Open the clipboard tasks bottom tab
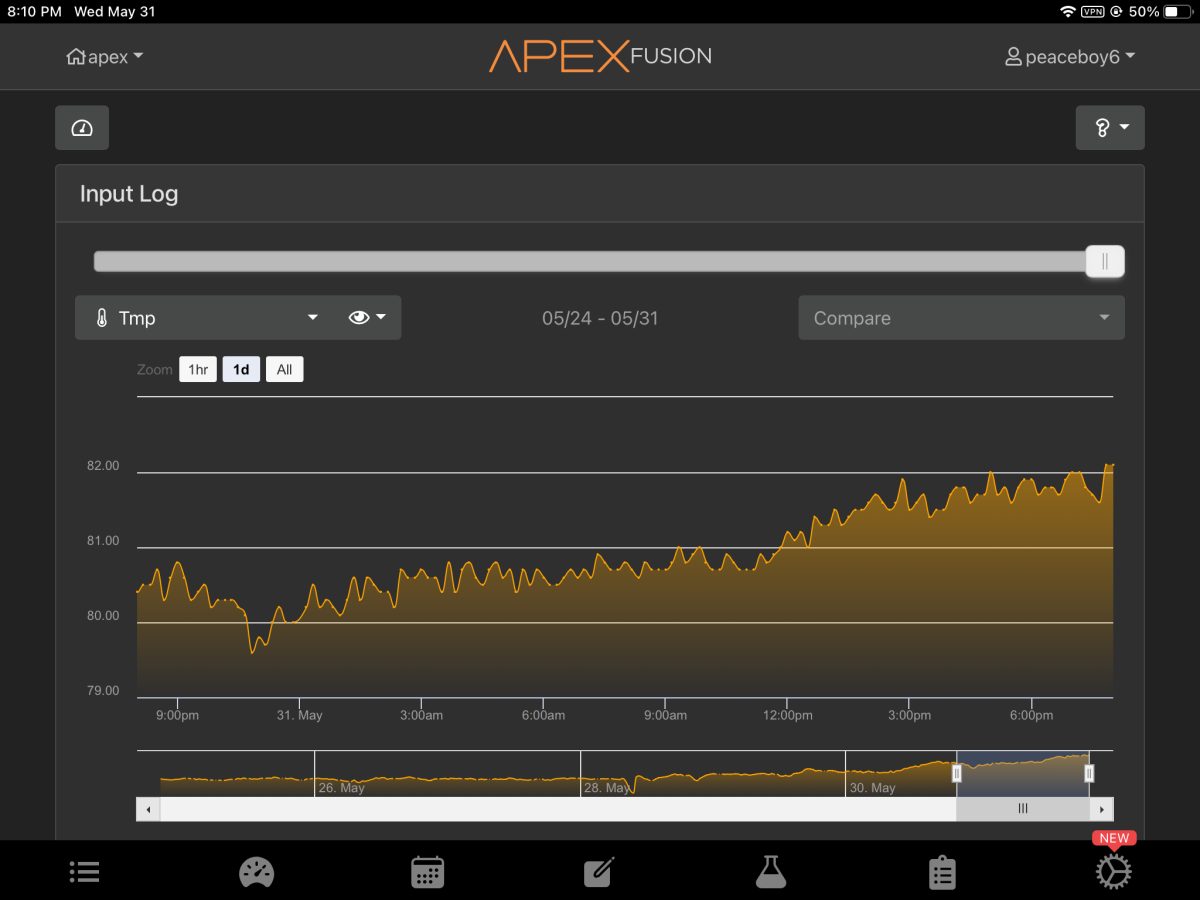The width and height of the screenshot is (1200, 900). coord(942,872)
